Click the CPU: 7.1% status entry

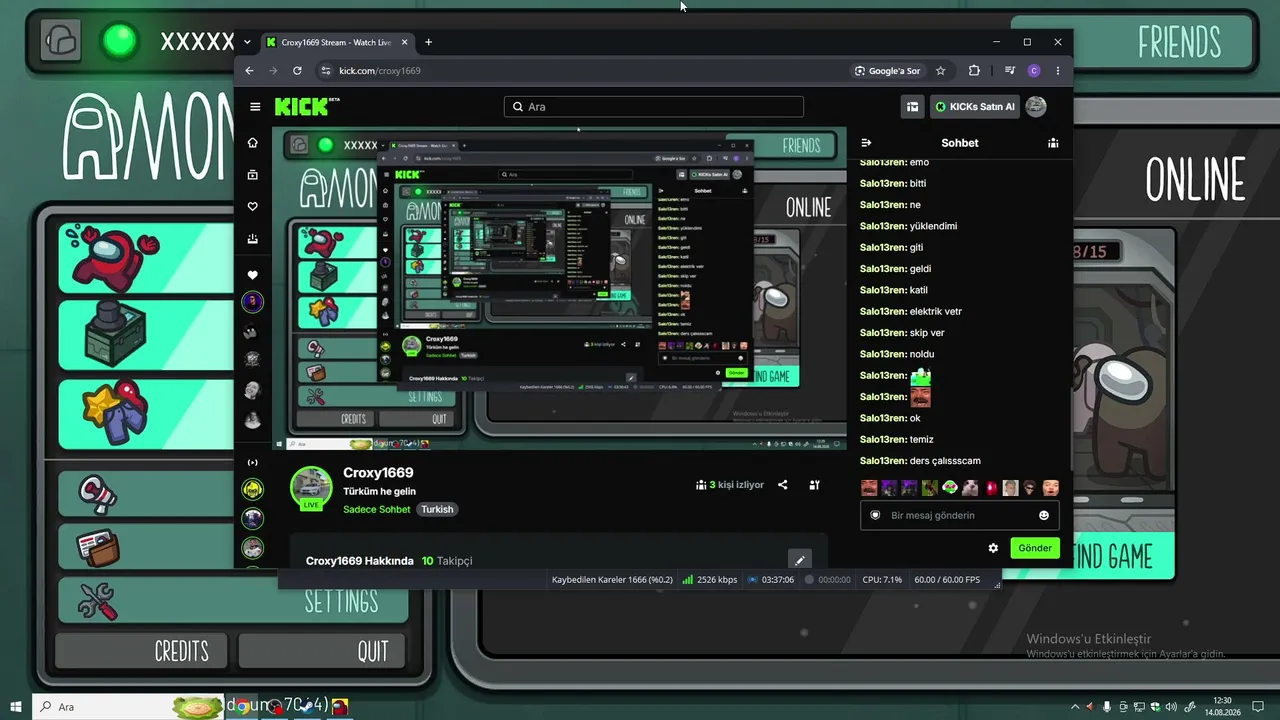882,580
